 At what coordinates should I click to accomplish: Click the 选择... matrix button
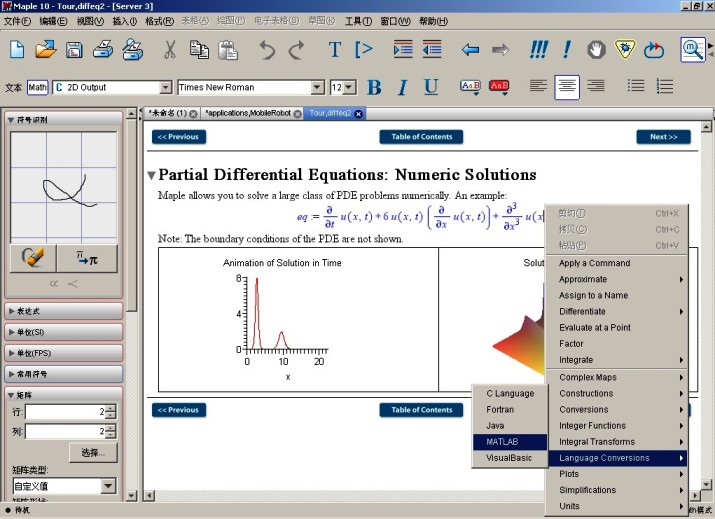[93, 452]
